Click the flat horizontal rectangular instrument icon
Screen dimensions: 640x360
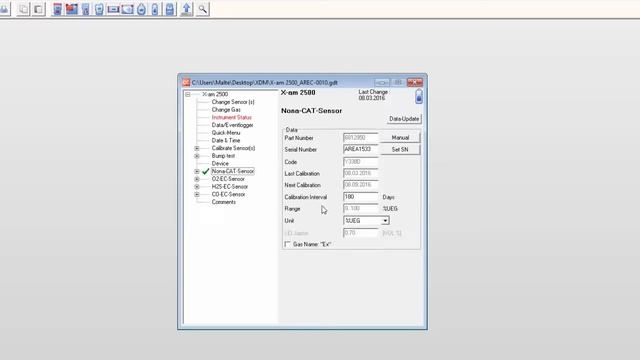[113, 9]
